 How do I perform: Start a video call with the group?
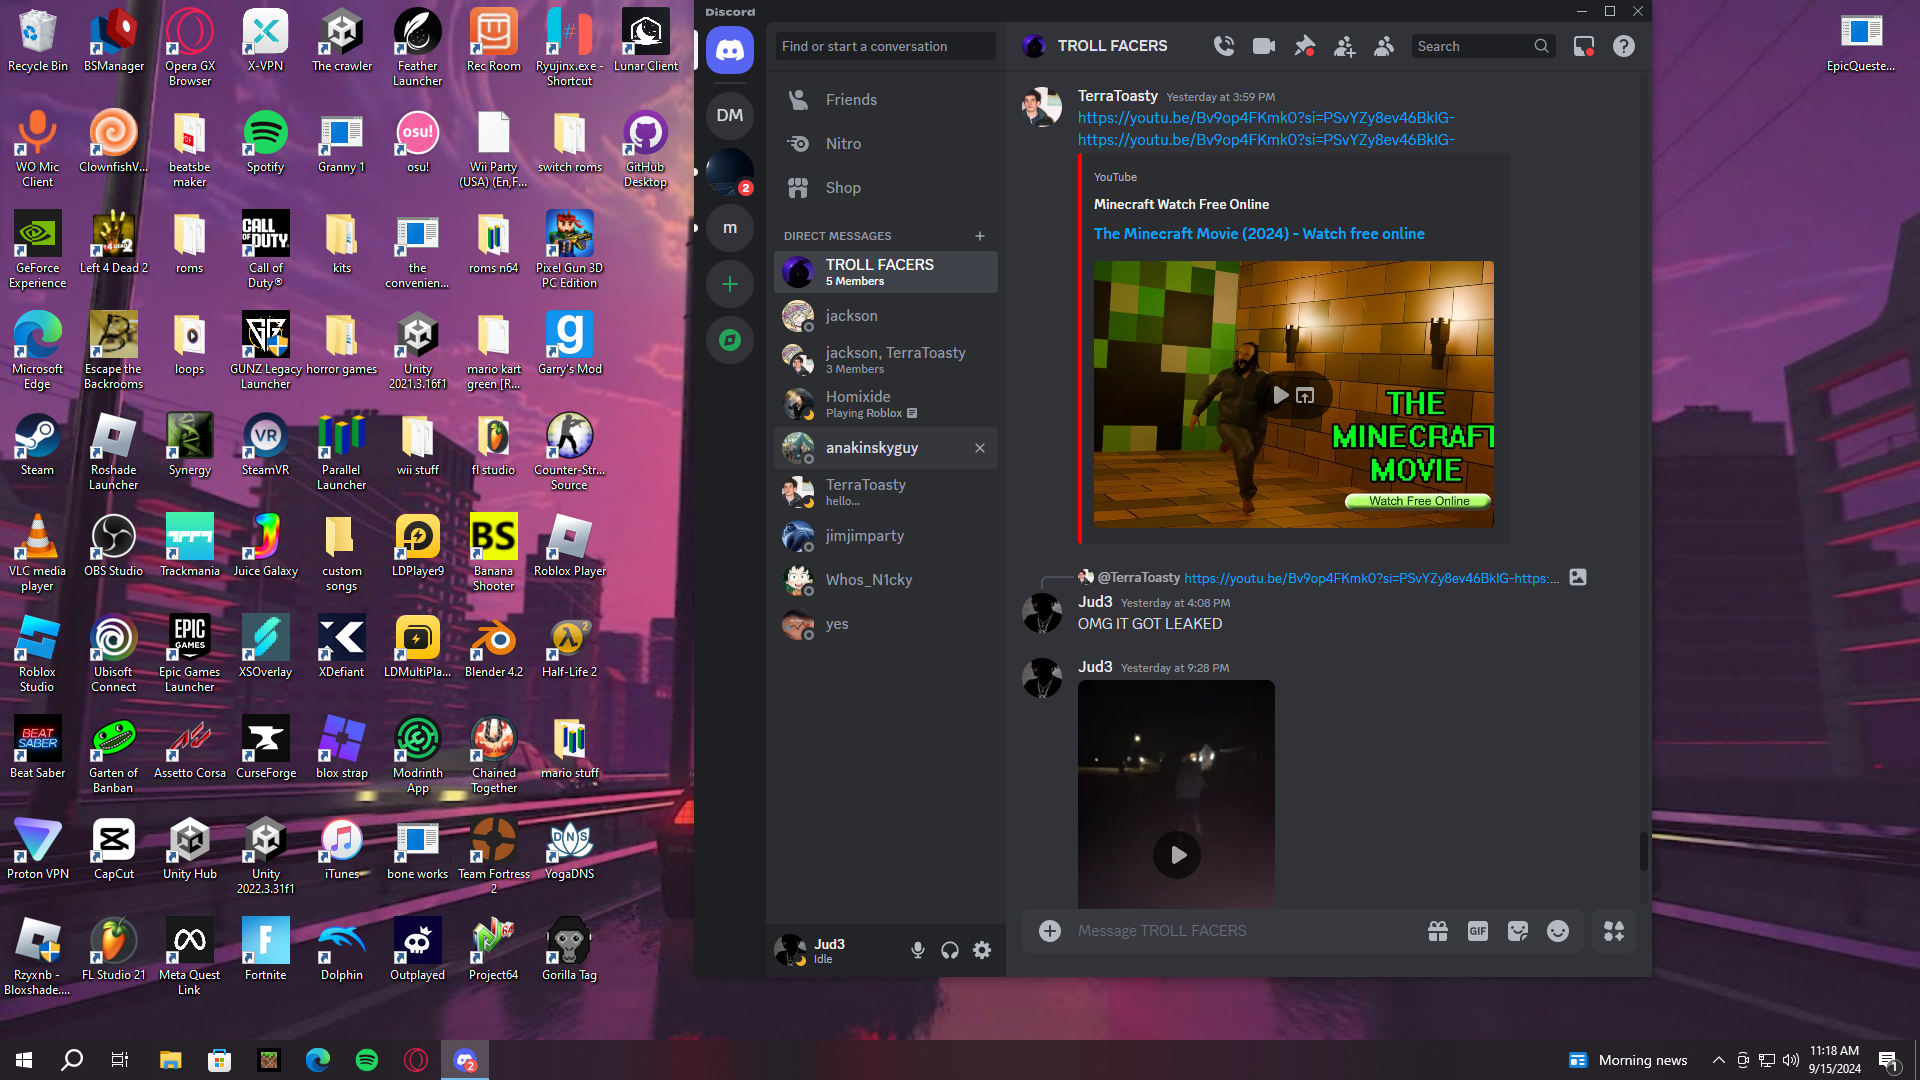1264,46
